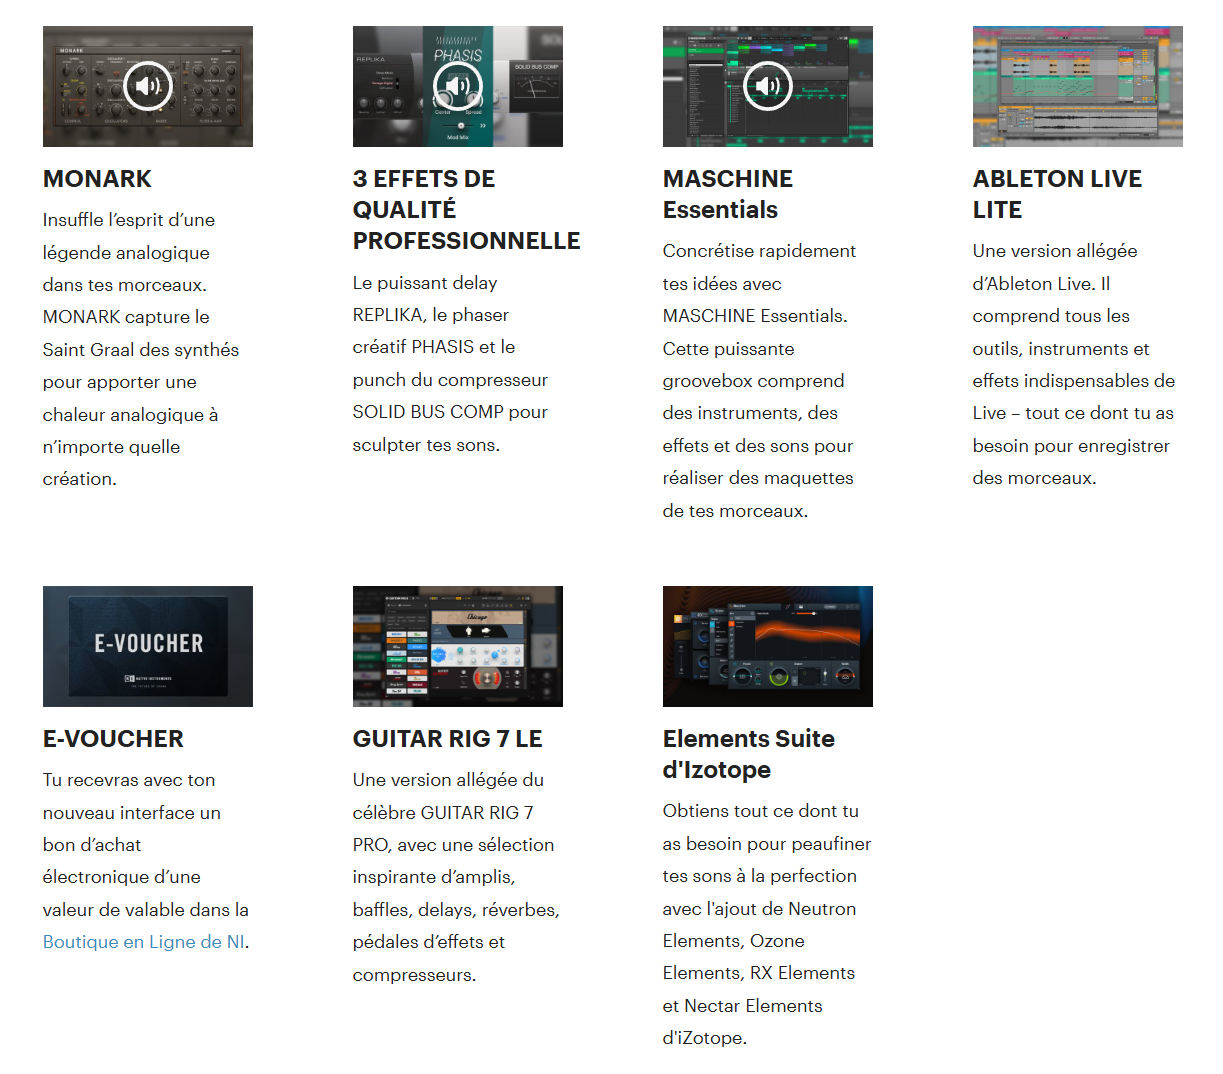The width and height of the screenshot is (1223, 1074).
Task: Click the text 'Tu recevras avec ton'
Action: [129, 780]
